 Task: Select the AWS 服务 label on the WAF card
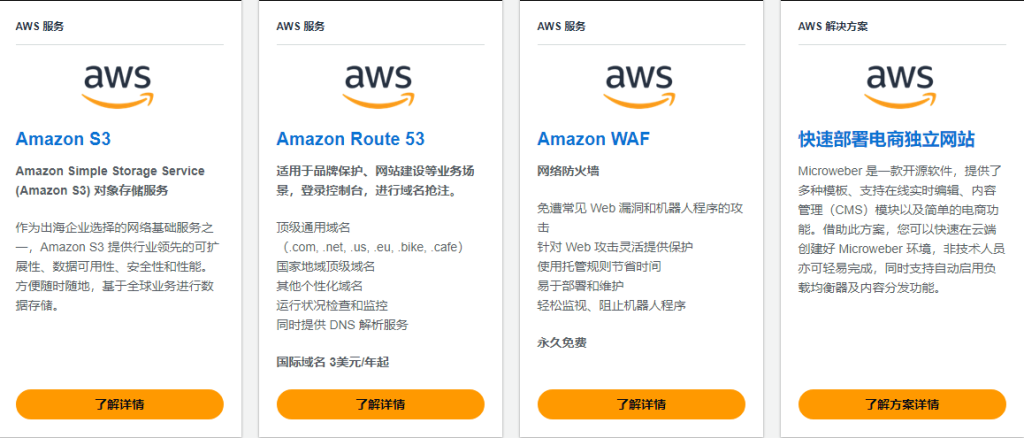562,27
